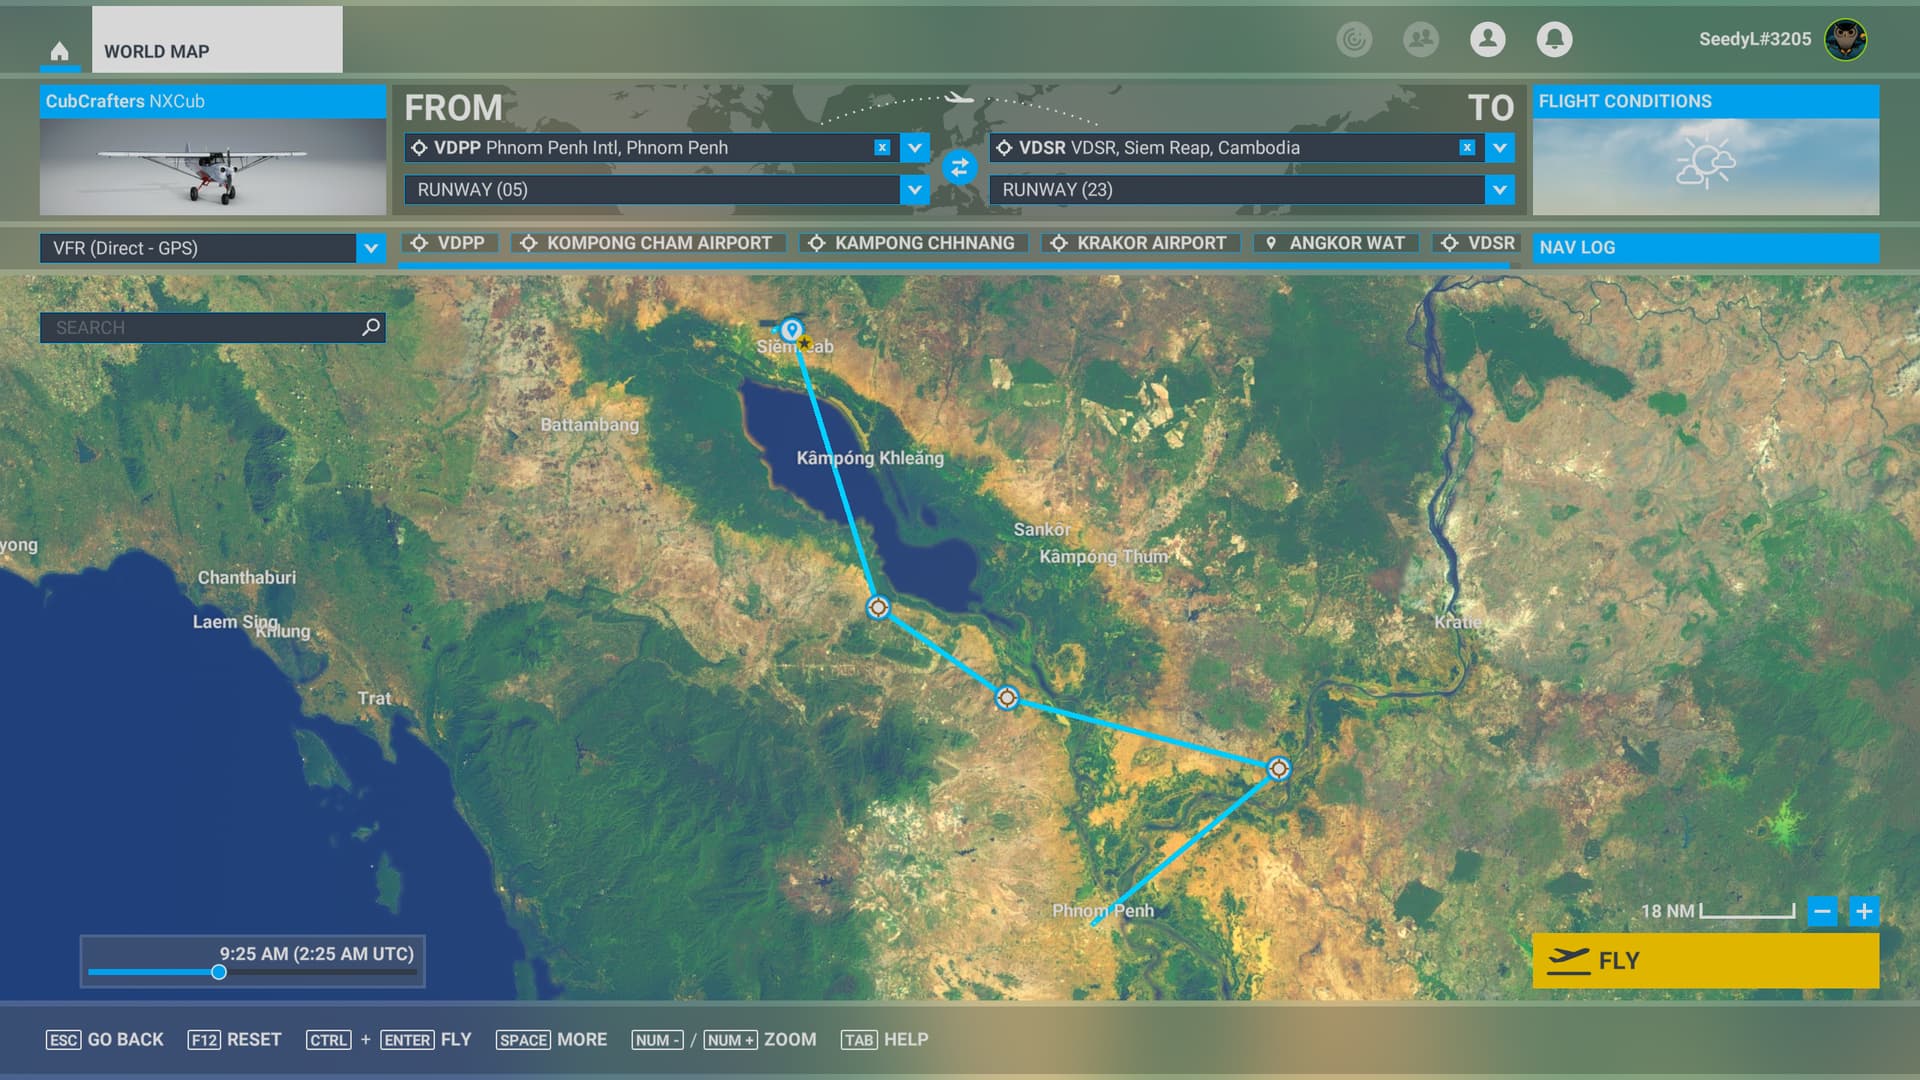
Task: Zoom in map with plus button
Action: [x=1864, y=911]
